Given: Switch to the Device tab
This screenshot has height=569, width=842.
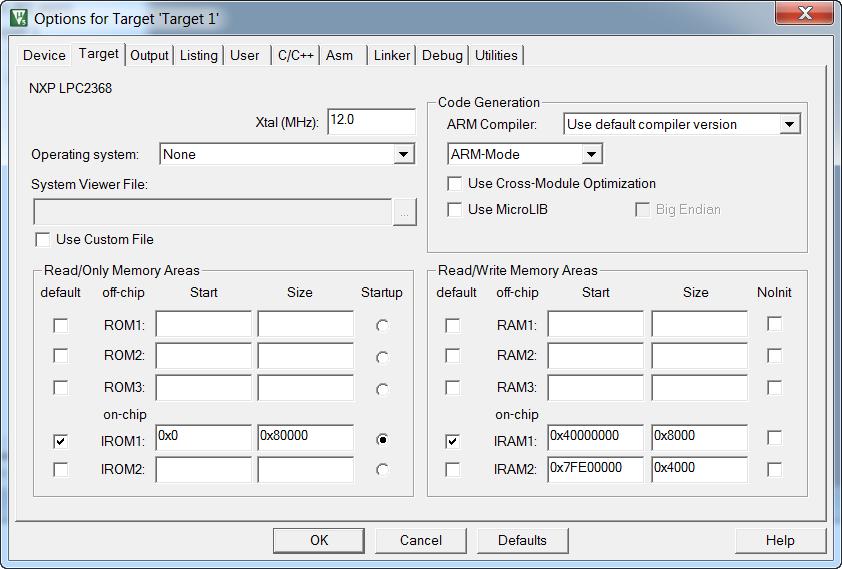Looking at the screenshot, I should point(44,55).
